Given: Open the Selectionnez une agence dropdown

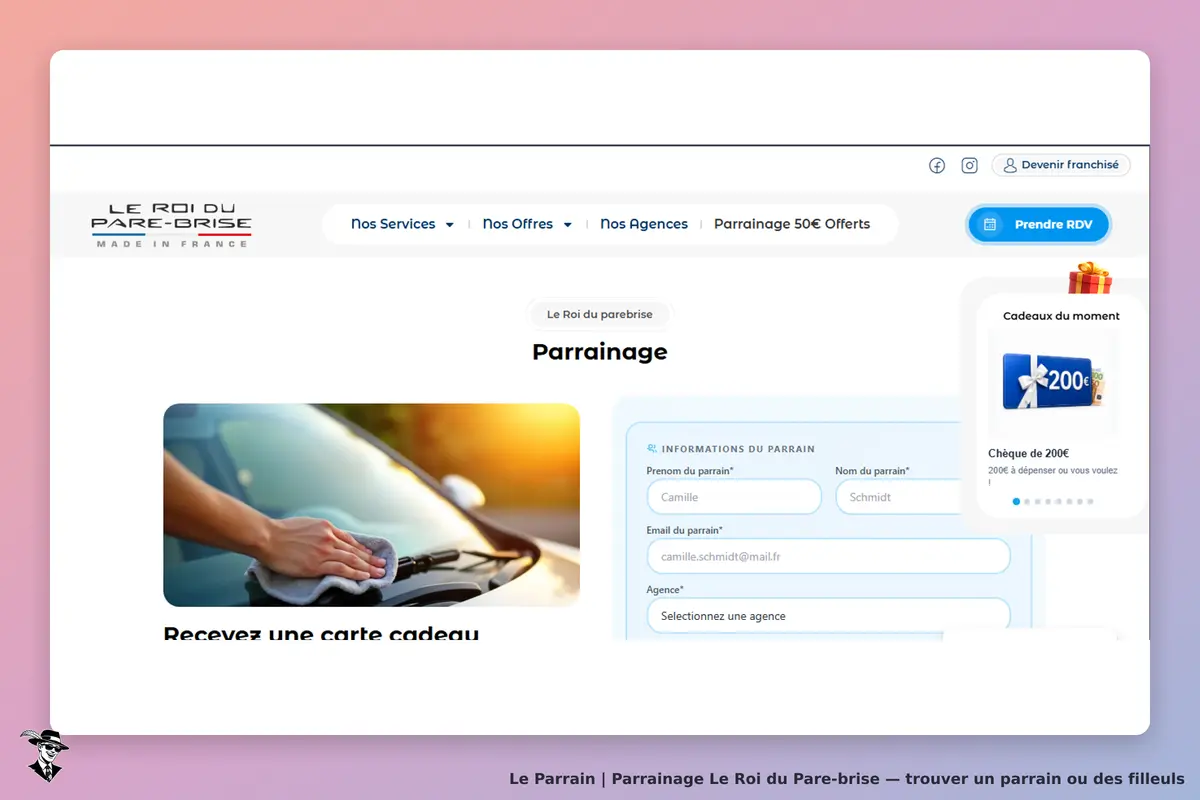Looking at the screenshot, I should pos(829,616).
